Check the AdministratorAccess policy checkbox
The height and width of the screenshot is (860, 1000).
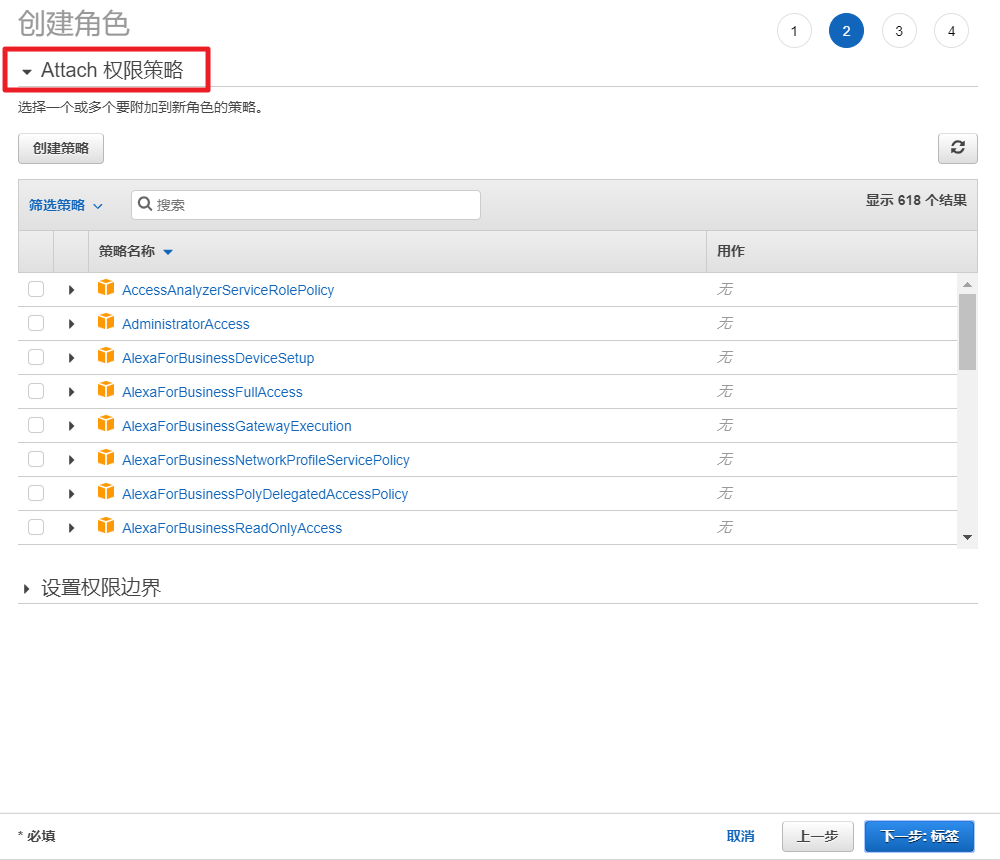[36, 323]
